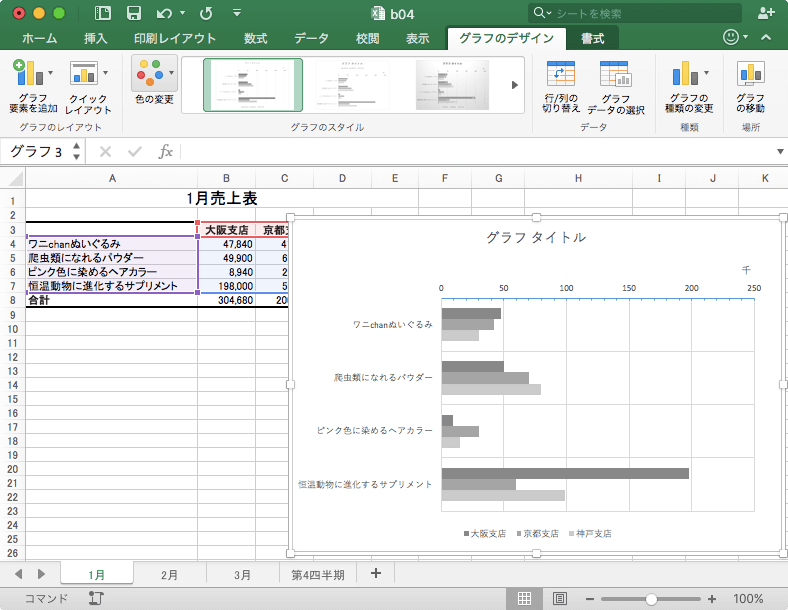Image resolution: width=788 pixels, height=610 pixels.
Task: Click the fx insert function icon
Action: tap(166, 152)
